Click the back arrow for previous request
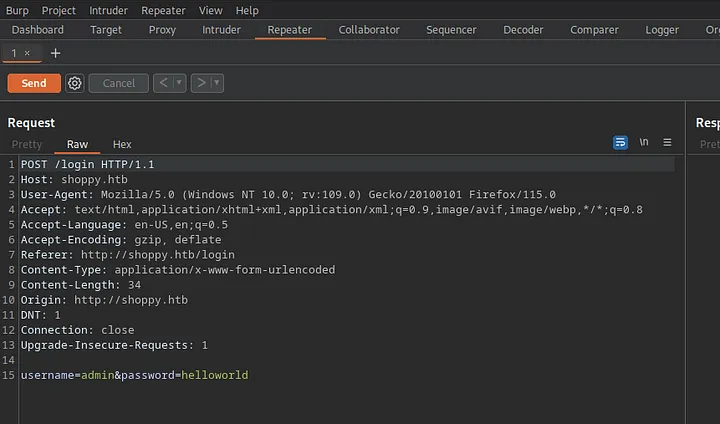The width and height of the screenshot is (720, 424). [x=164, y=83]
